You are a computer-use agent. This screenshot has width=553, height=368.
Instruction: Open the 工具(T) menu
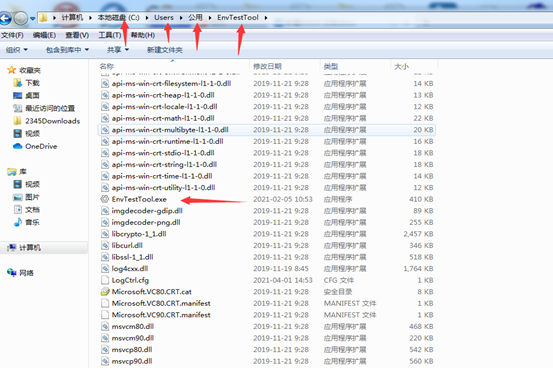[x=110, y=35]
